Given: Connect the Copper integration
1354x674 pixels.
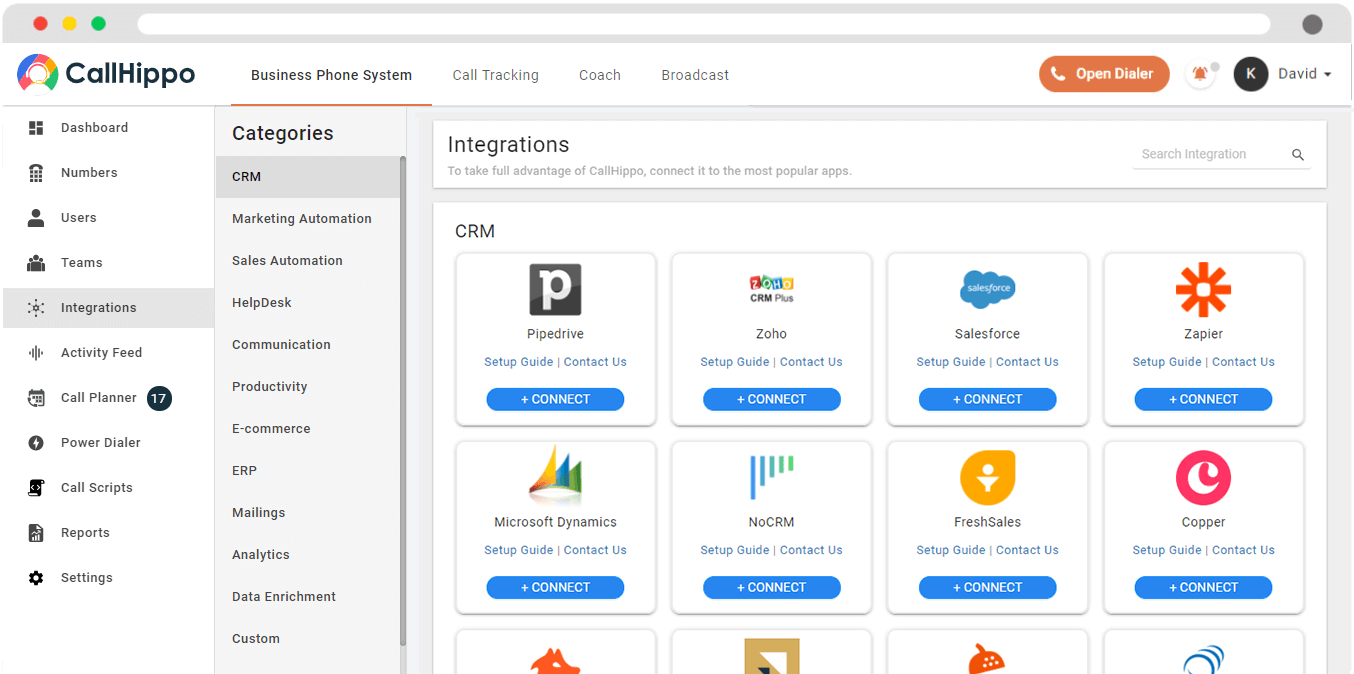Looking at the screenshot, I should [1203, 587].
